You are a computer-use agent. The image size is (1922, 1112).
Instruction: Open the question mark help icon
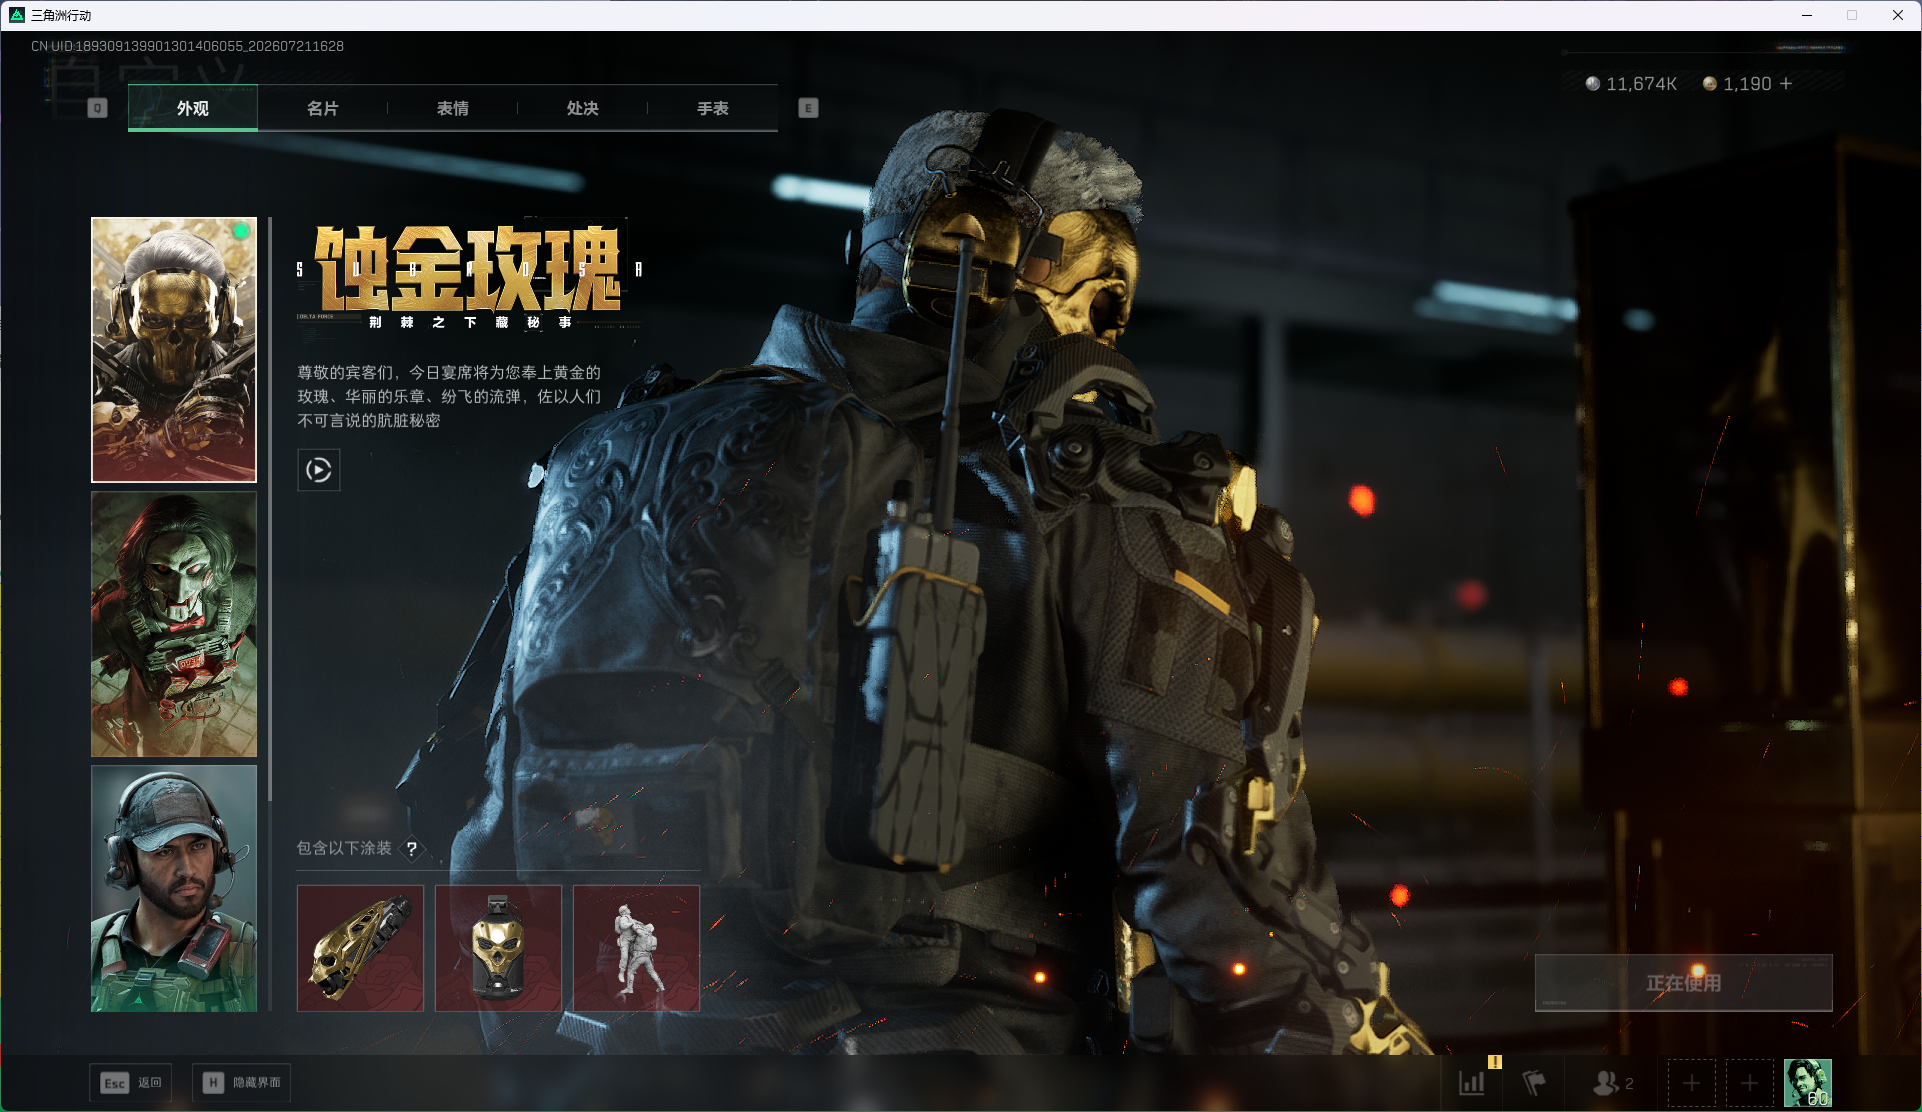click(x=412, y=848)
